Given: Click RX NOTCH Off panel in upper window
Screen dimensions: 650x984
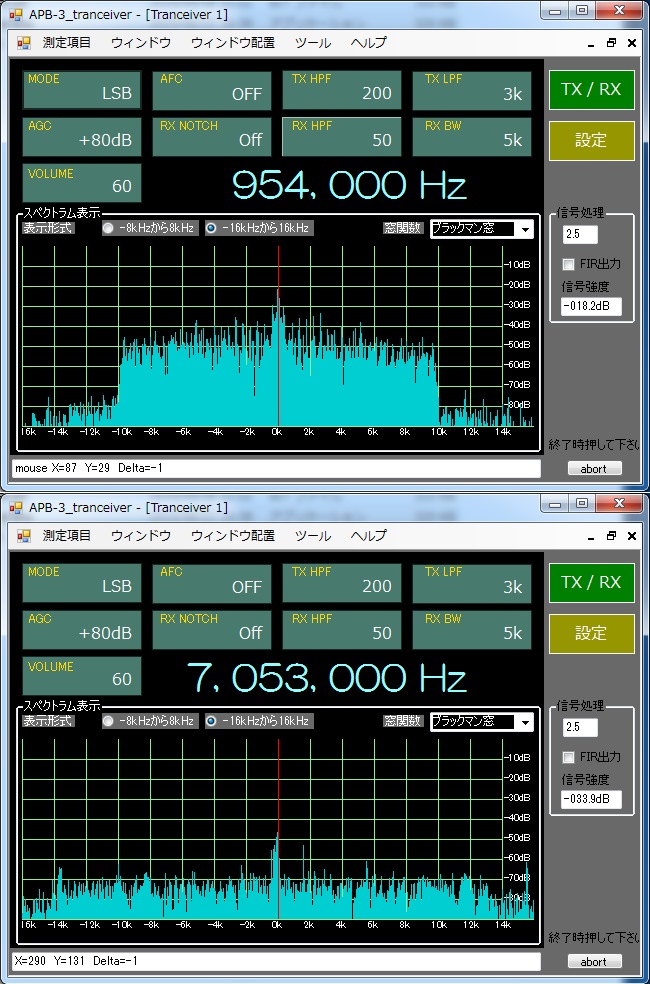Looking at the screenshot, I should [212, 137].
